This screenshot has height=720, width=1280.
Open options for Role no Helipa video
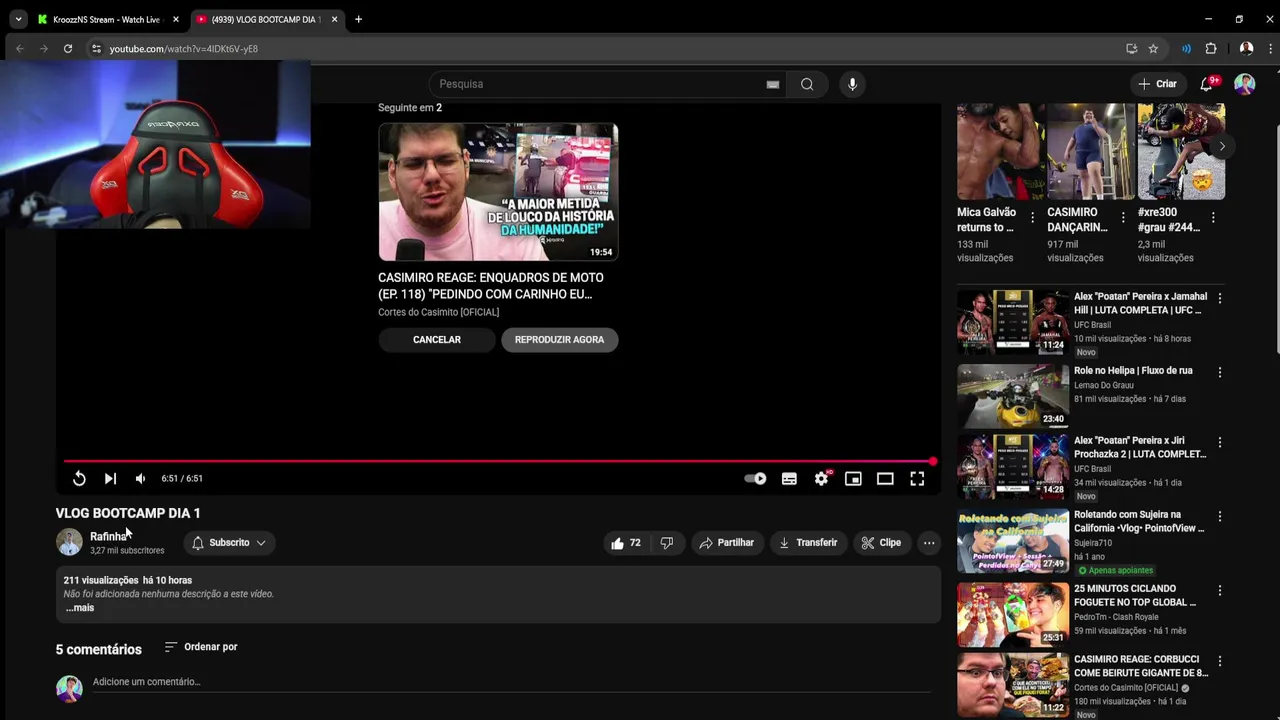tap(1220, 372)
